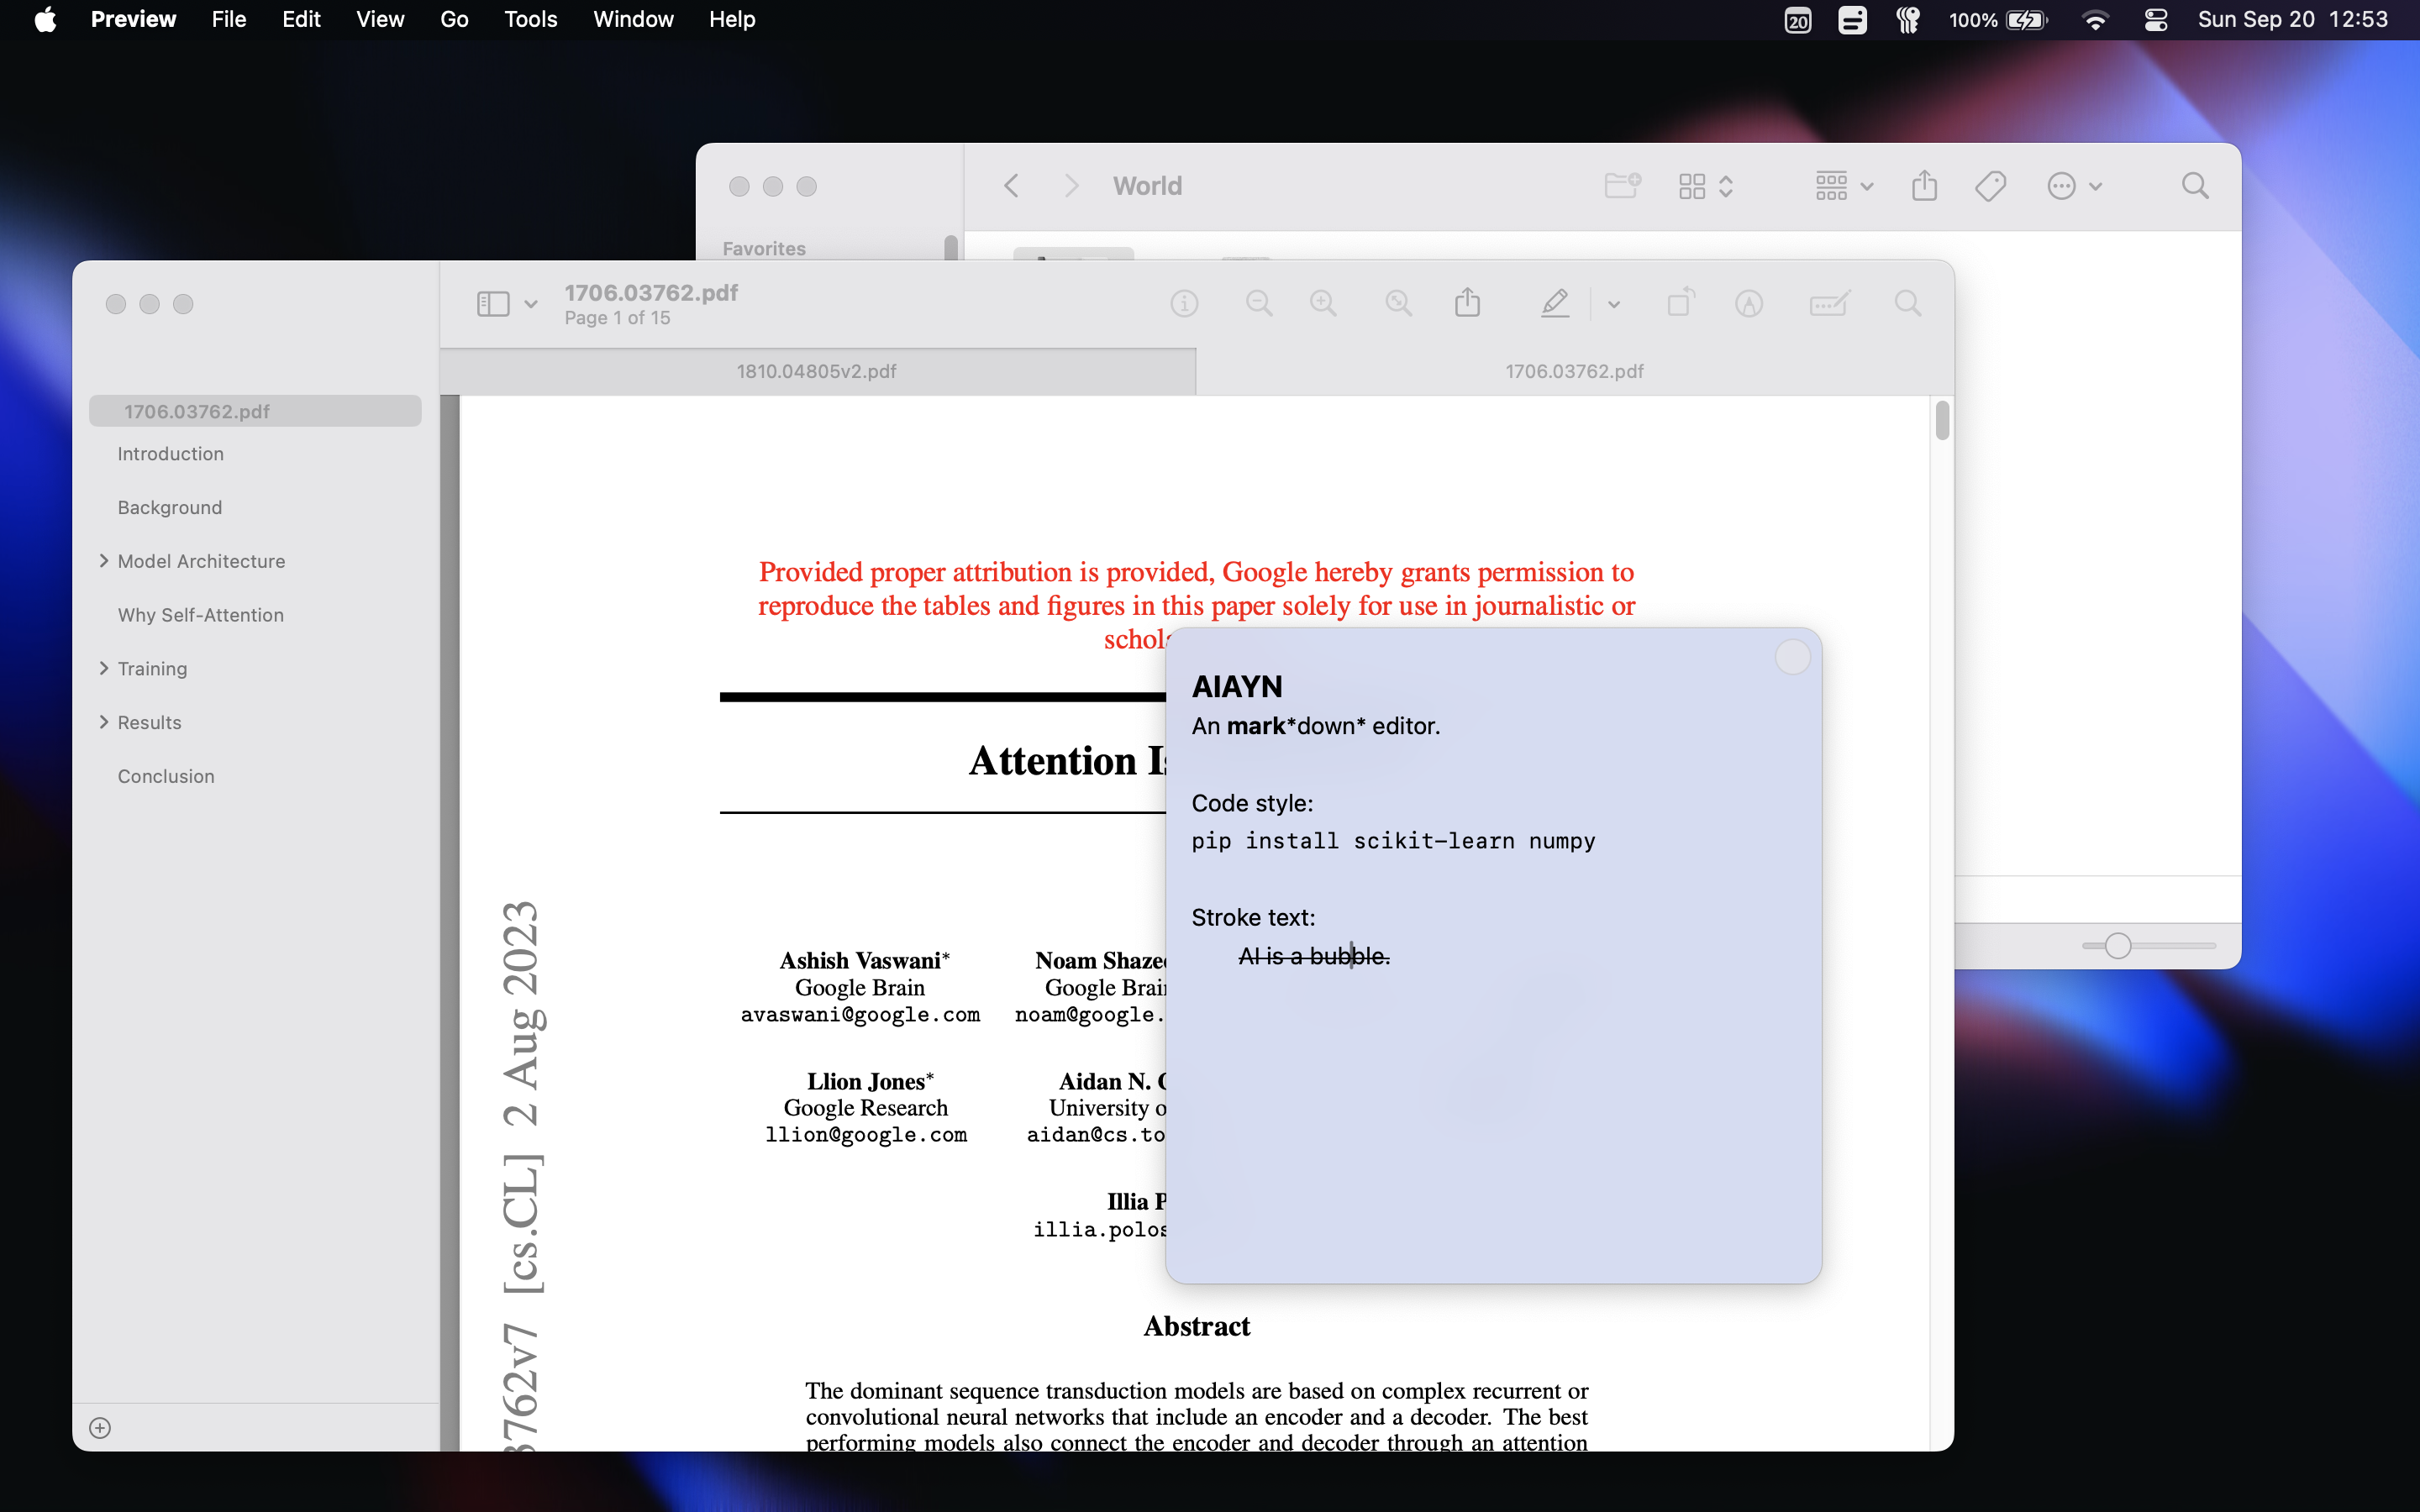
Task: Expand the Training outline entry
Action: (x=104, y=668)
